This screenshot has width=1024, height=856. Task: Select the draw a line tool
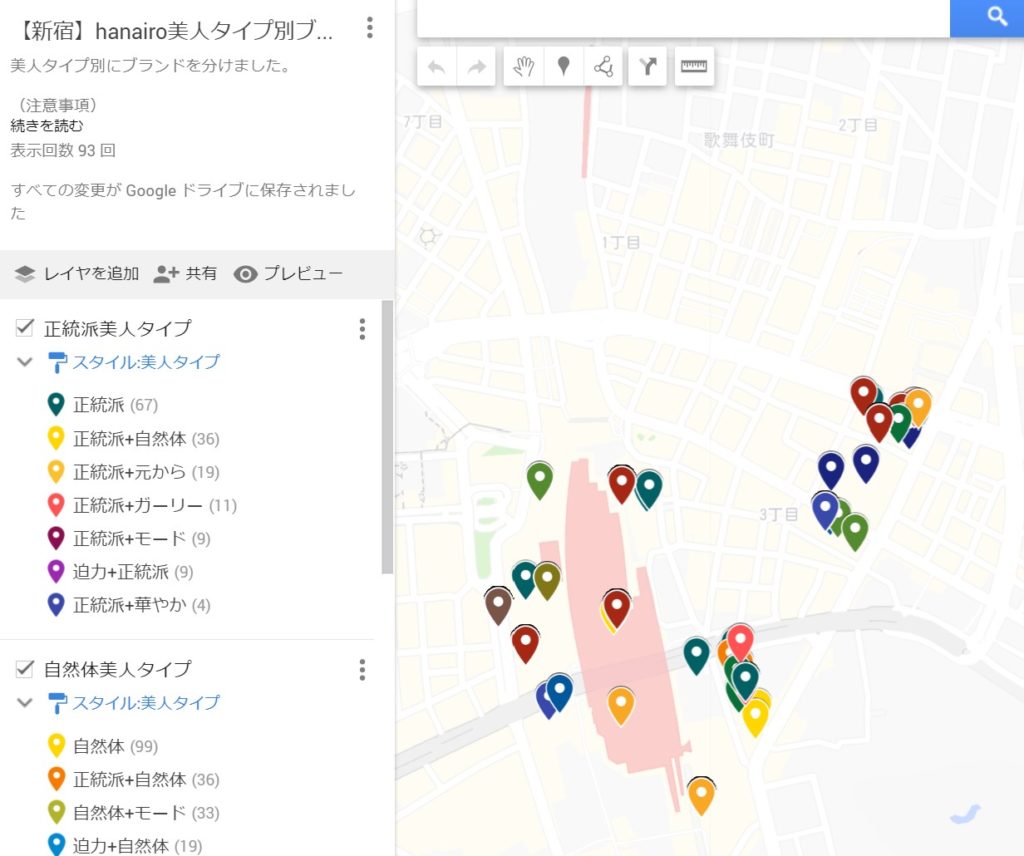click(603, 66)
